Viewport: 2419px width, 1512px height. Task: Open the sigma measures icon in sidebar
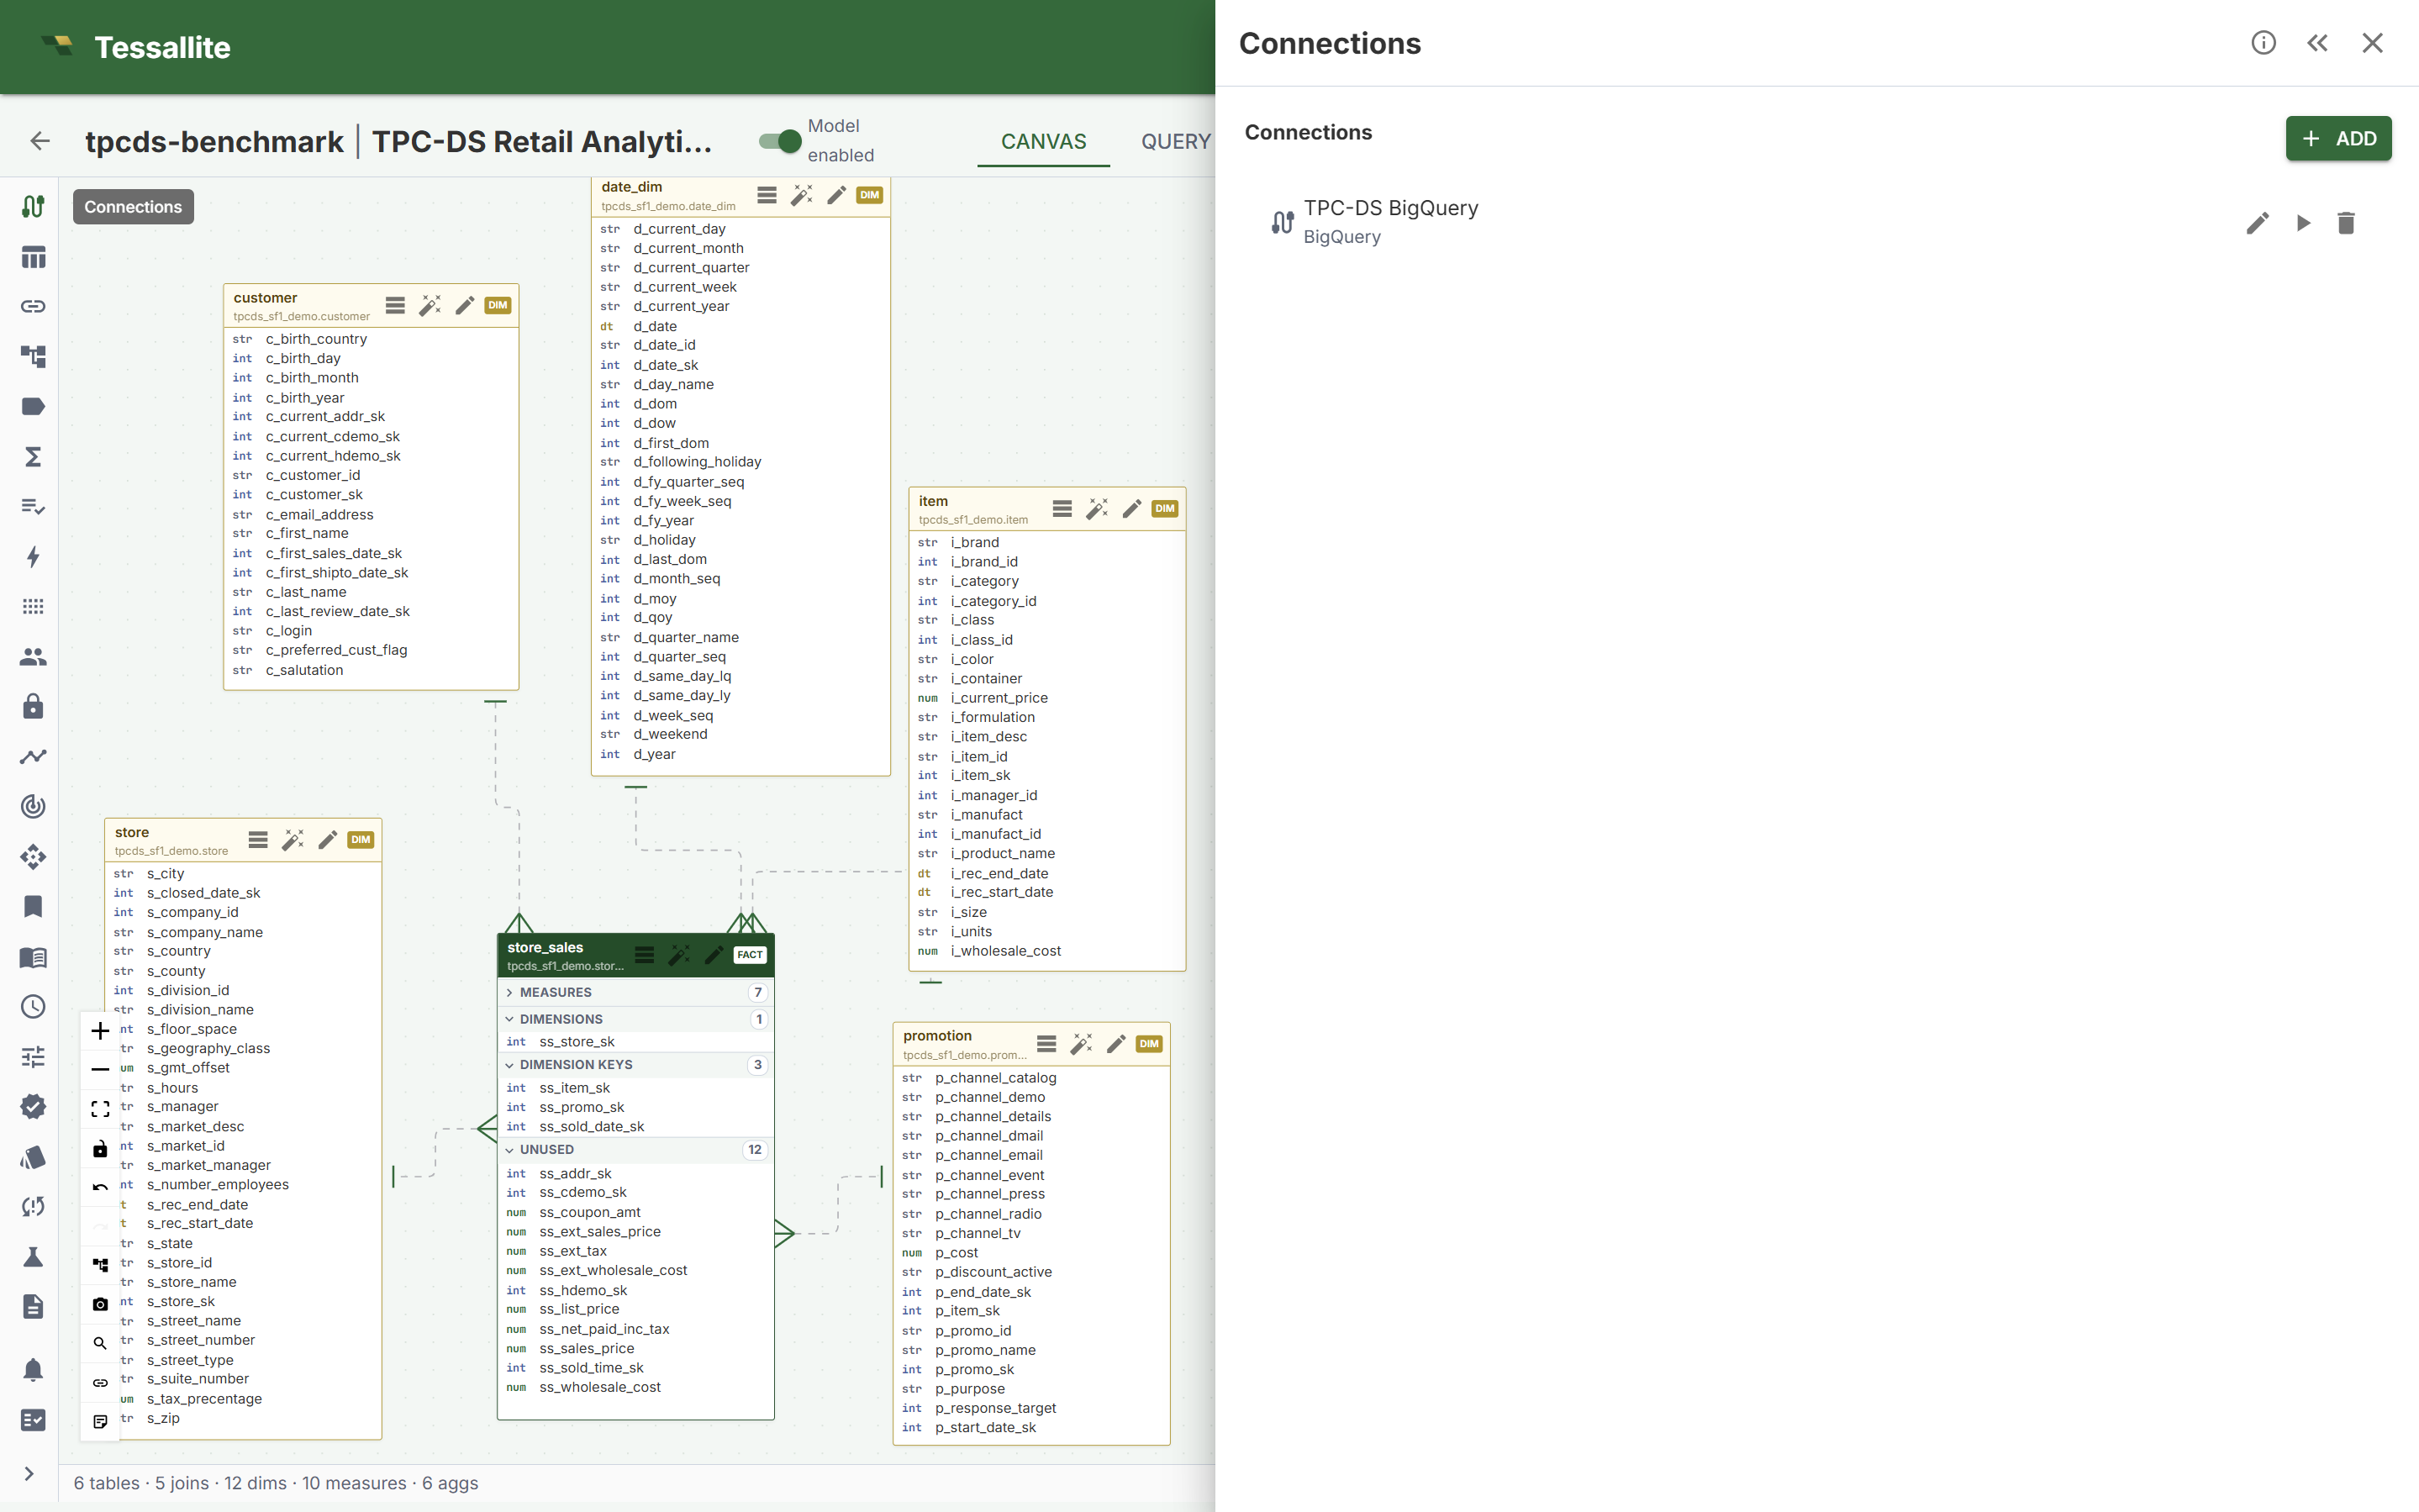pyautogui.click(x=33, y=457)
